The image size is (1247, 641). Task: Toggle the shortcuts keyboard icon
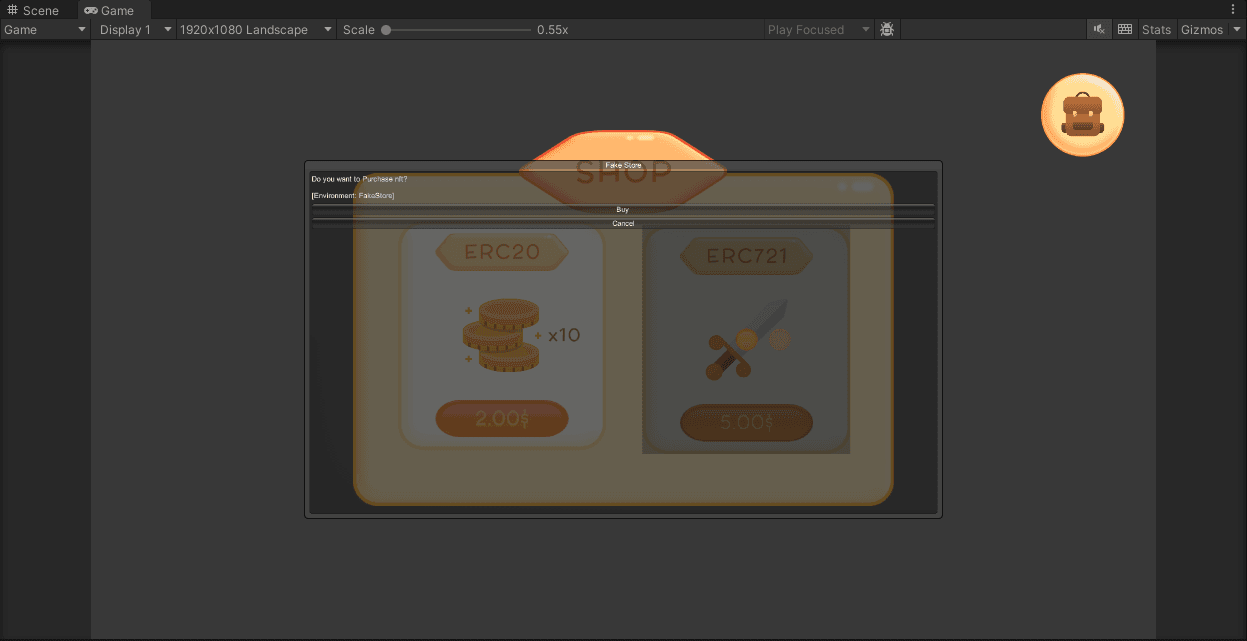tap(1125, 30)
